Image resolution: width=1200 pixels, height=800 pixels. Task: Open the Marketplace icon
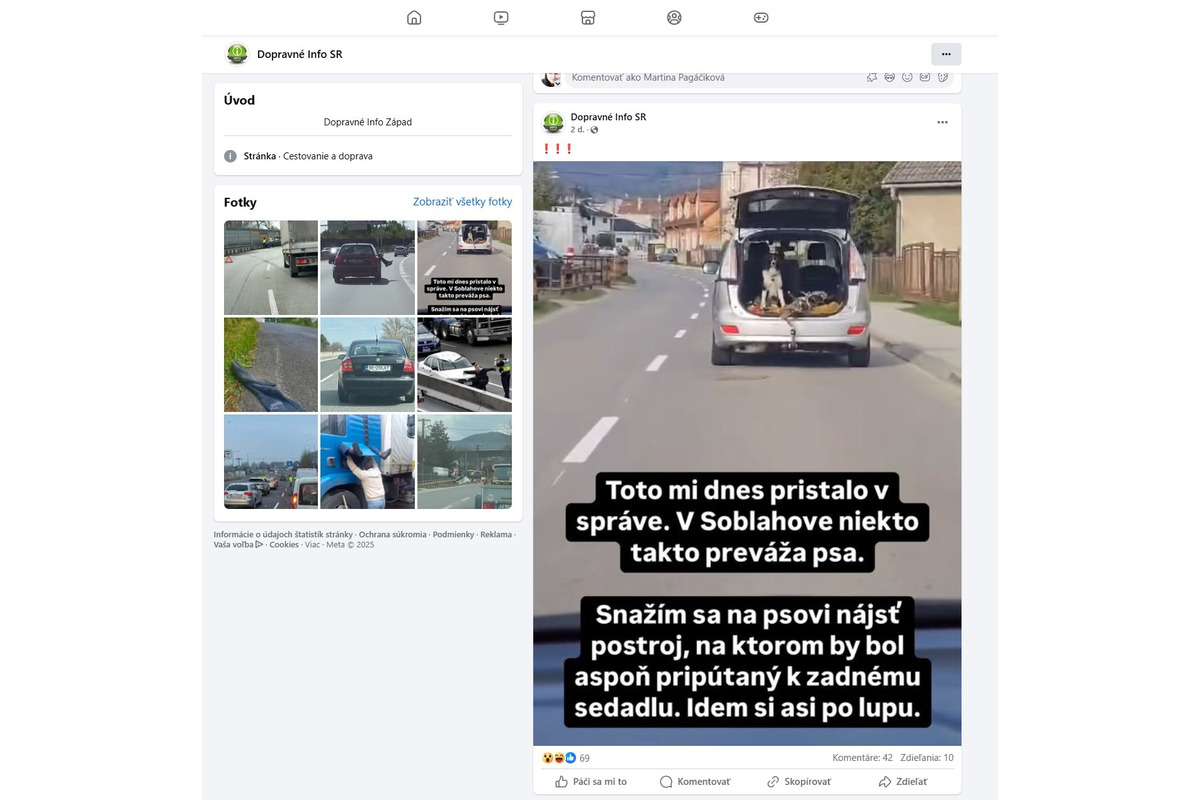point(588,17)
